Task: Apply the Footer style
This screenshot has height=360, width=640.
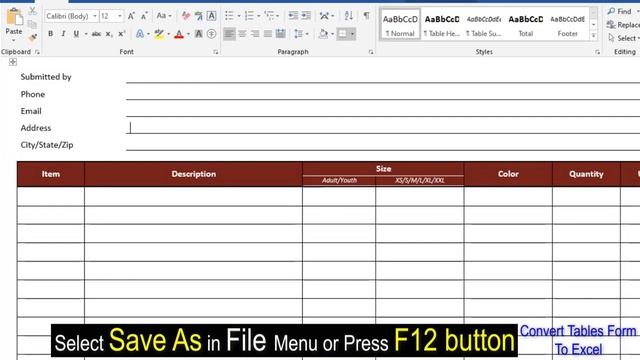Action: coord(567,25)
